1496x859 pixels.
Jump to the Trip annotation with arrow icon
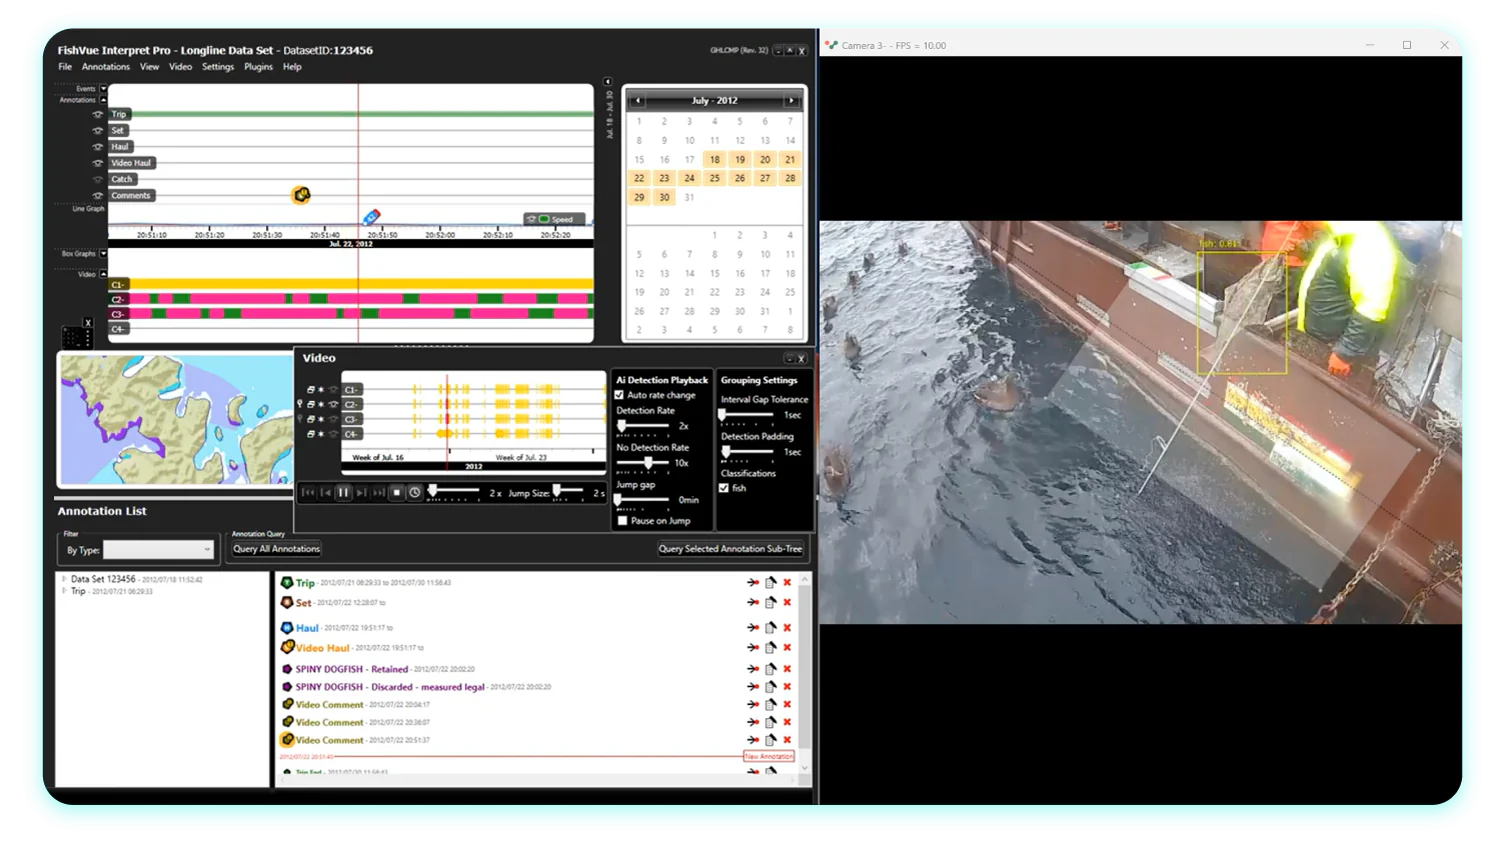[x=752, y=583]
